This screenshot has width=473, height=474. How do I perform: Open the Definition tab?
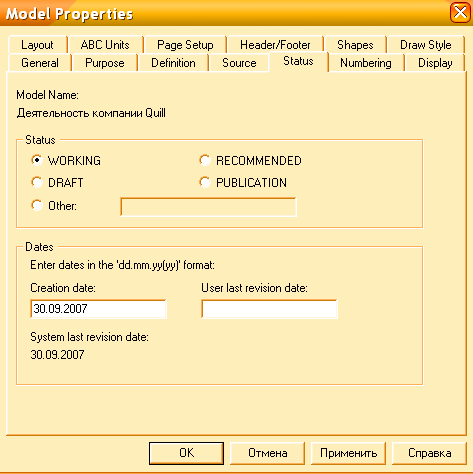point(173,63)
